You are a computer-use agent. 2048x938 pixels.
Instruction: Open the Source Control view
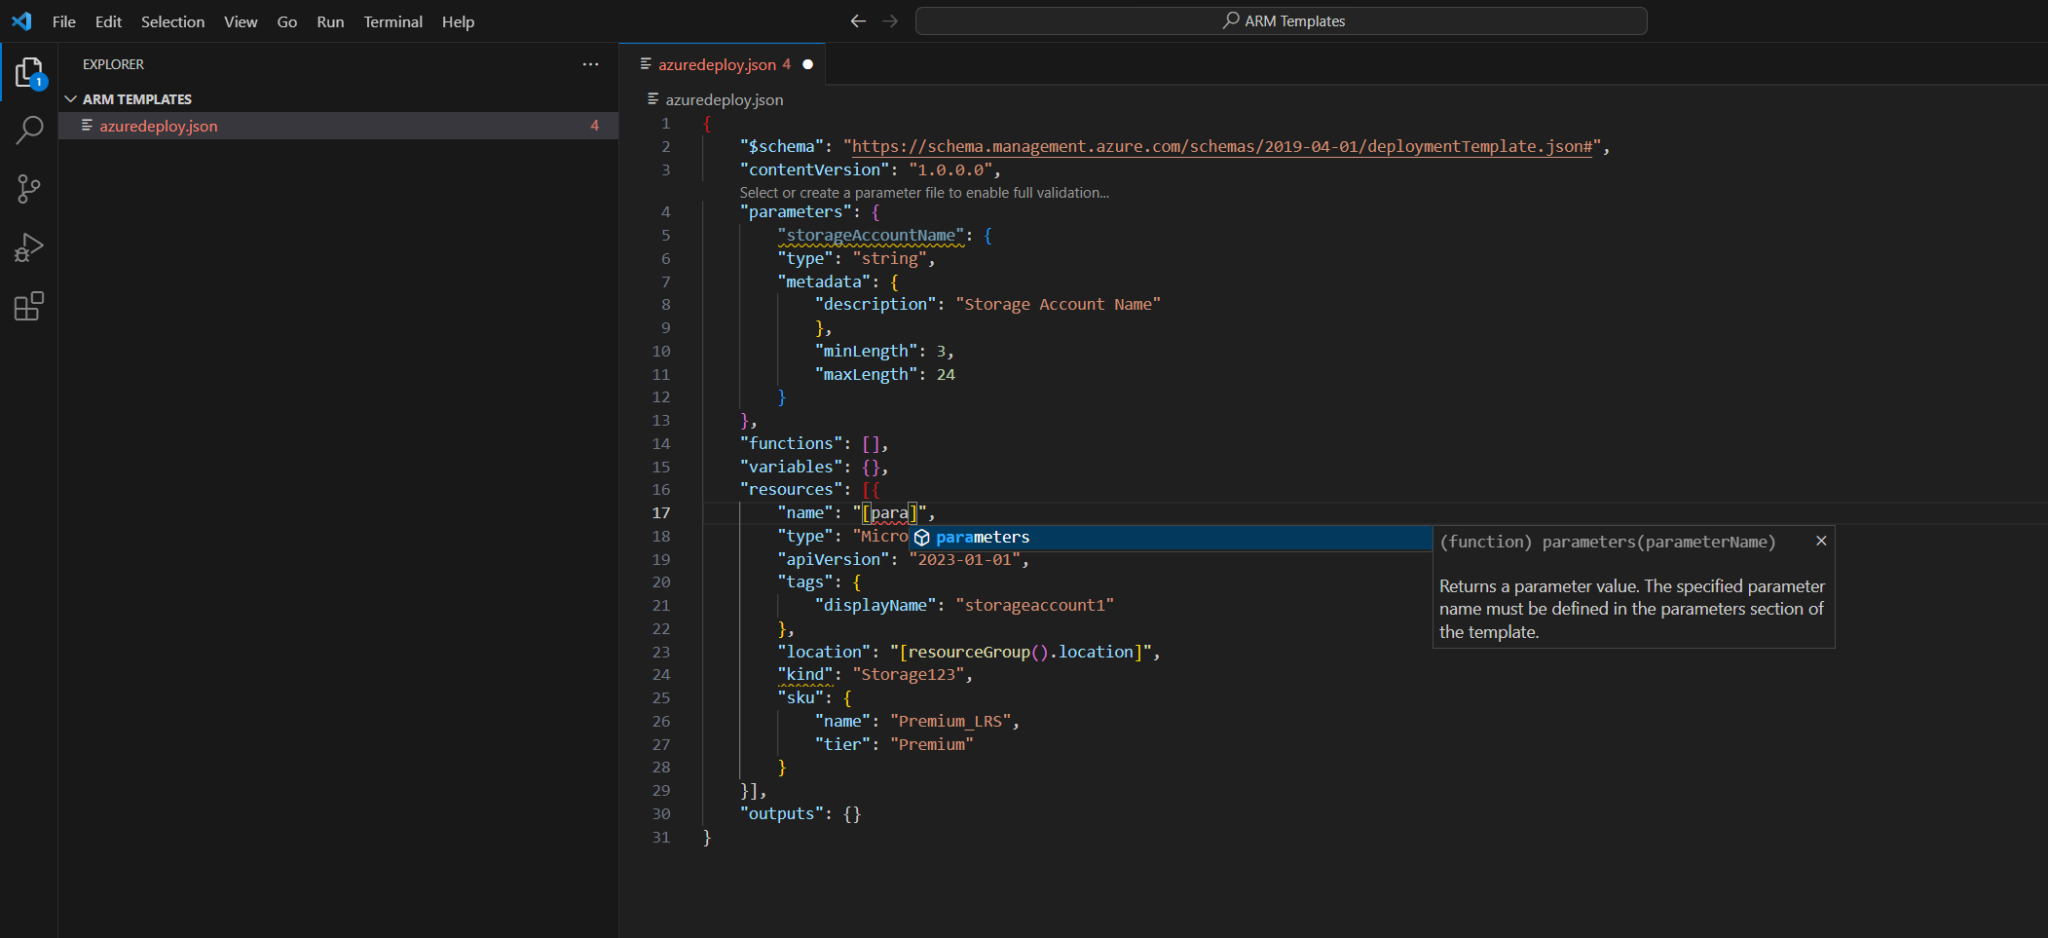pyautogui.click(x=29, y=189)
